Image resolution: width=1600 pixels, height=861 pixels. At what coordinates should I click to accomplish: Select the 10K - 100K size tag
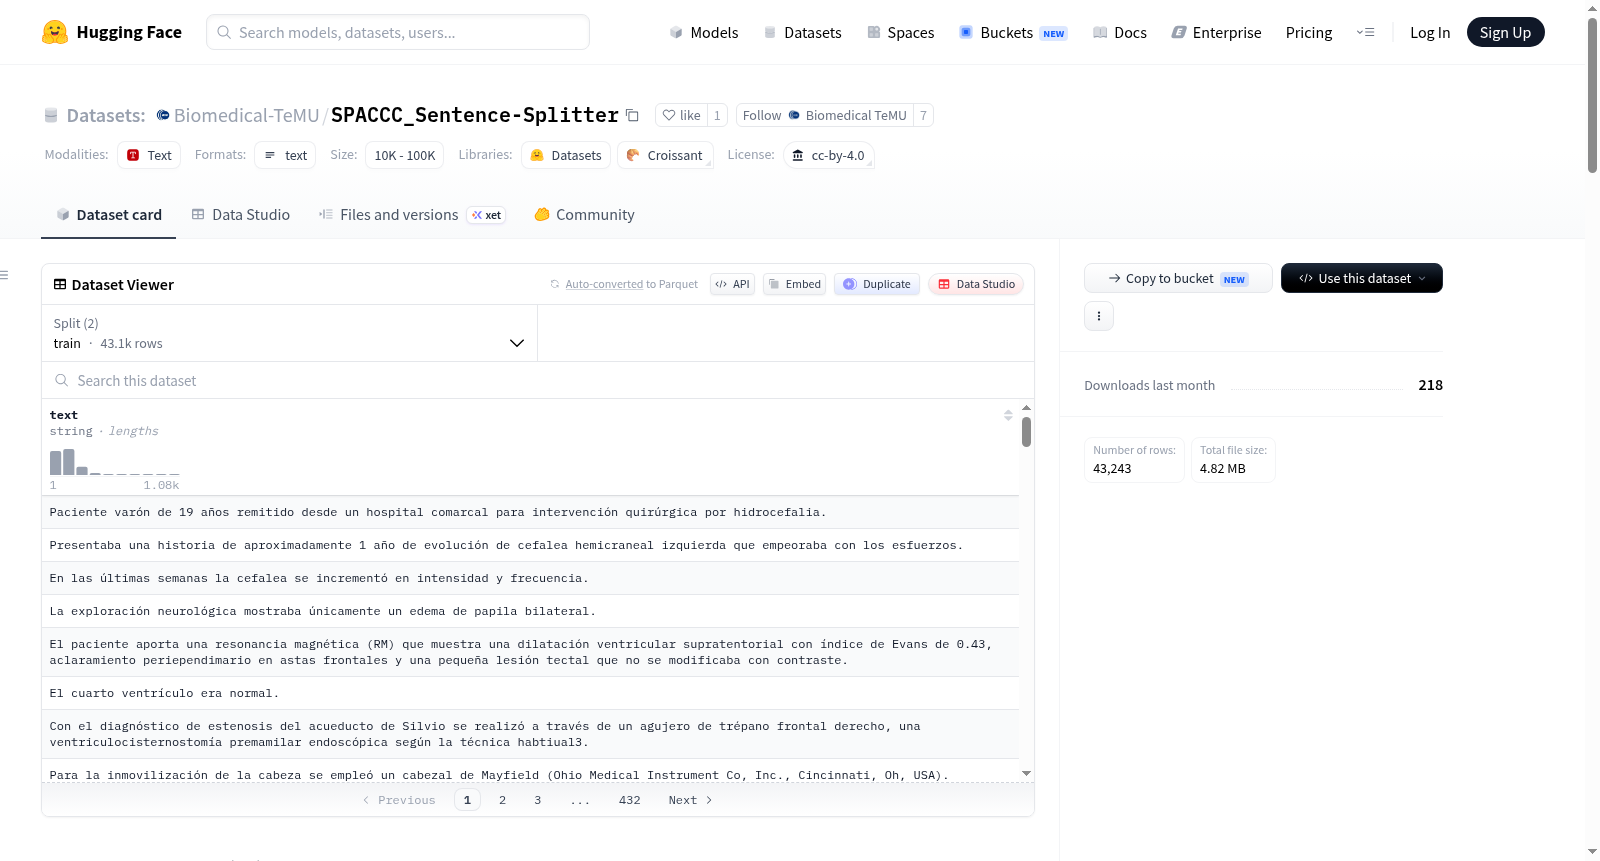pos(405,155)
